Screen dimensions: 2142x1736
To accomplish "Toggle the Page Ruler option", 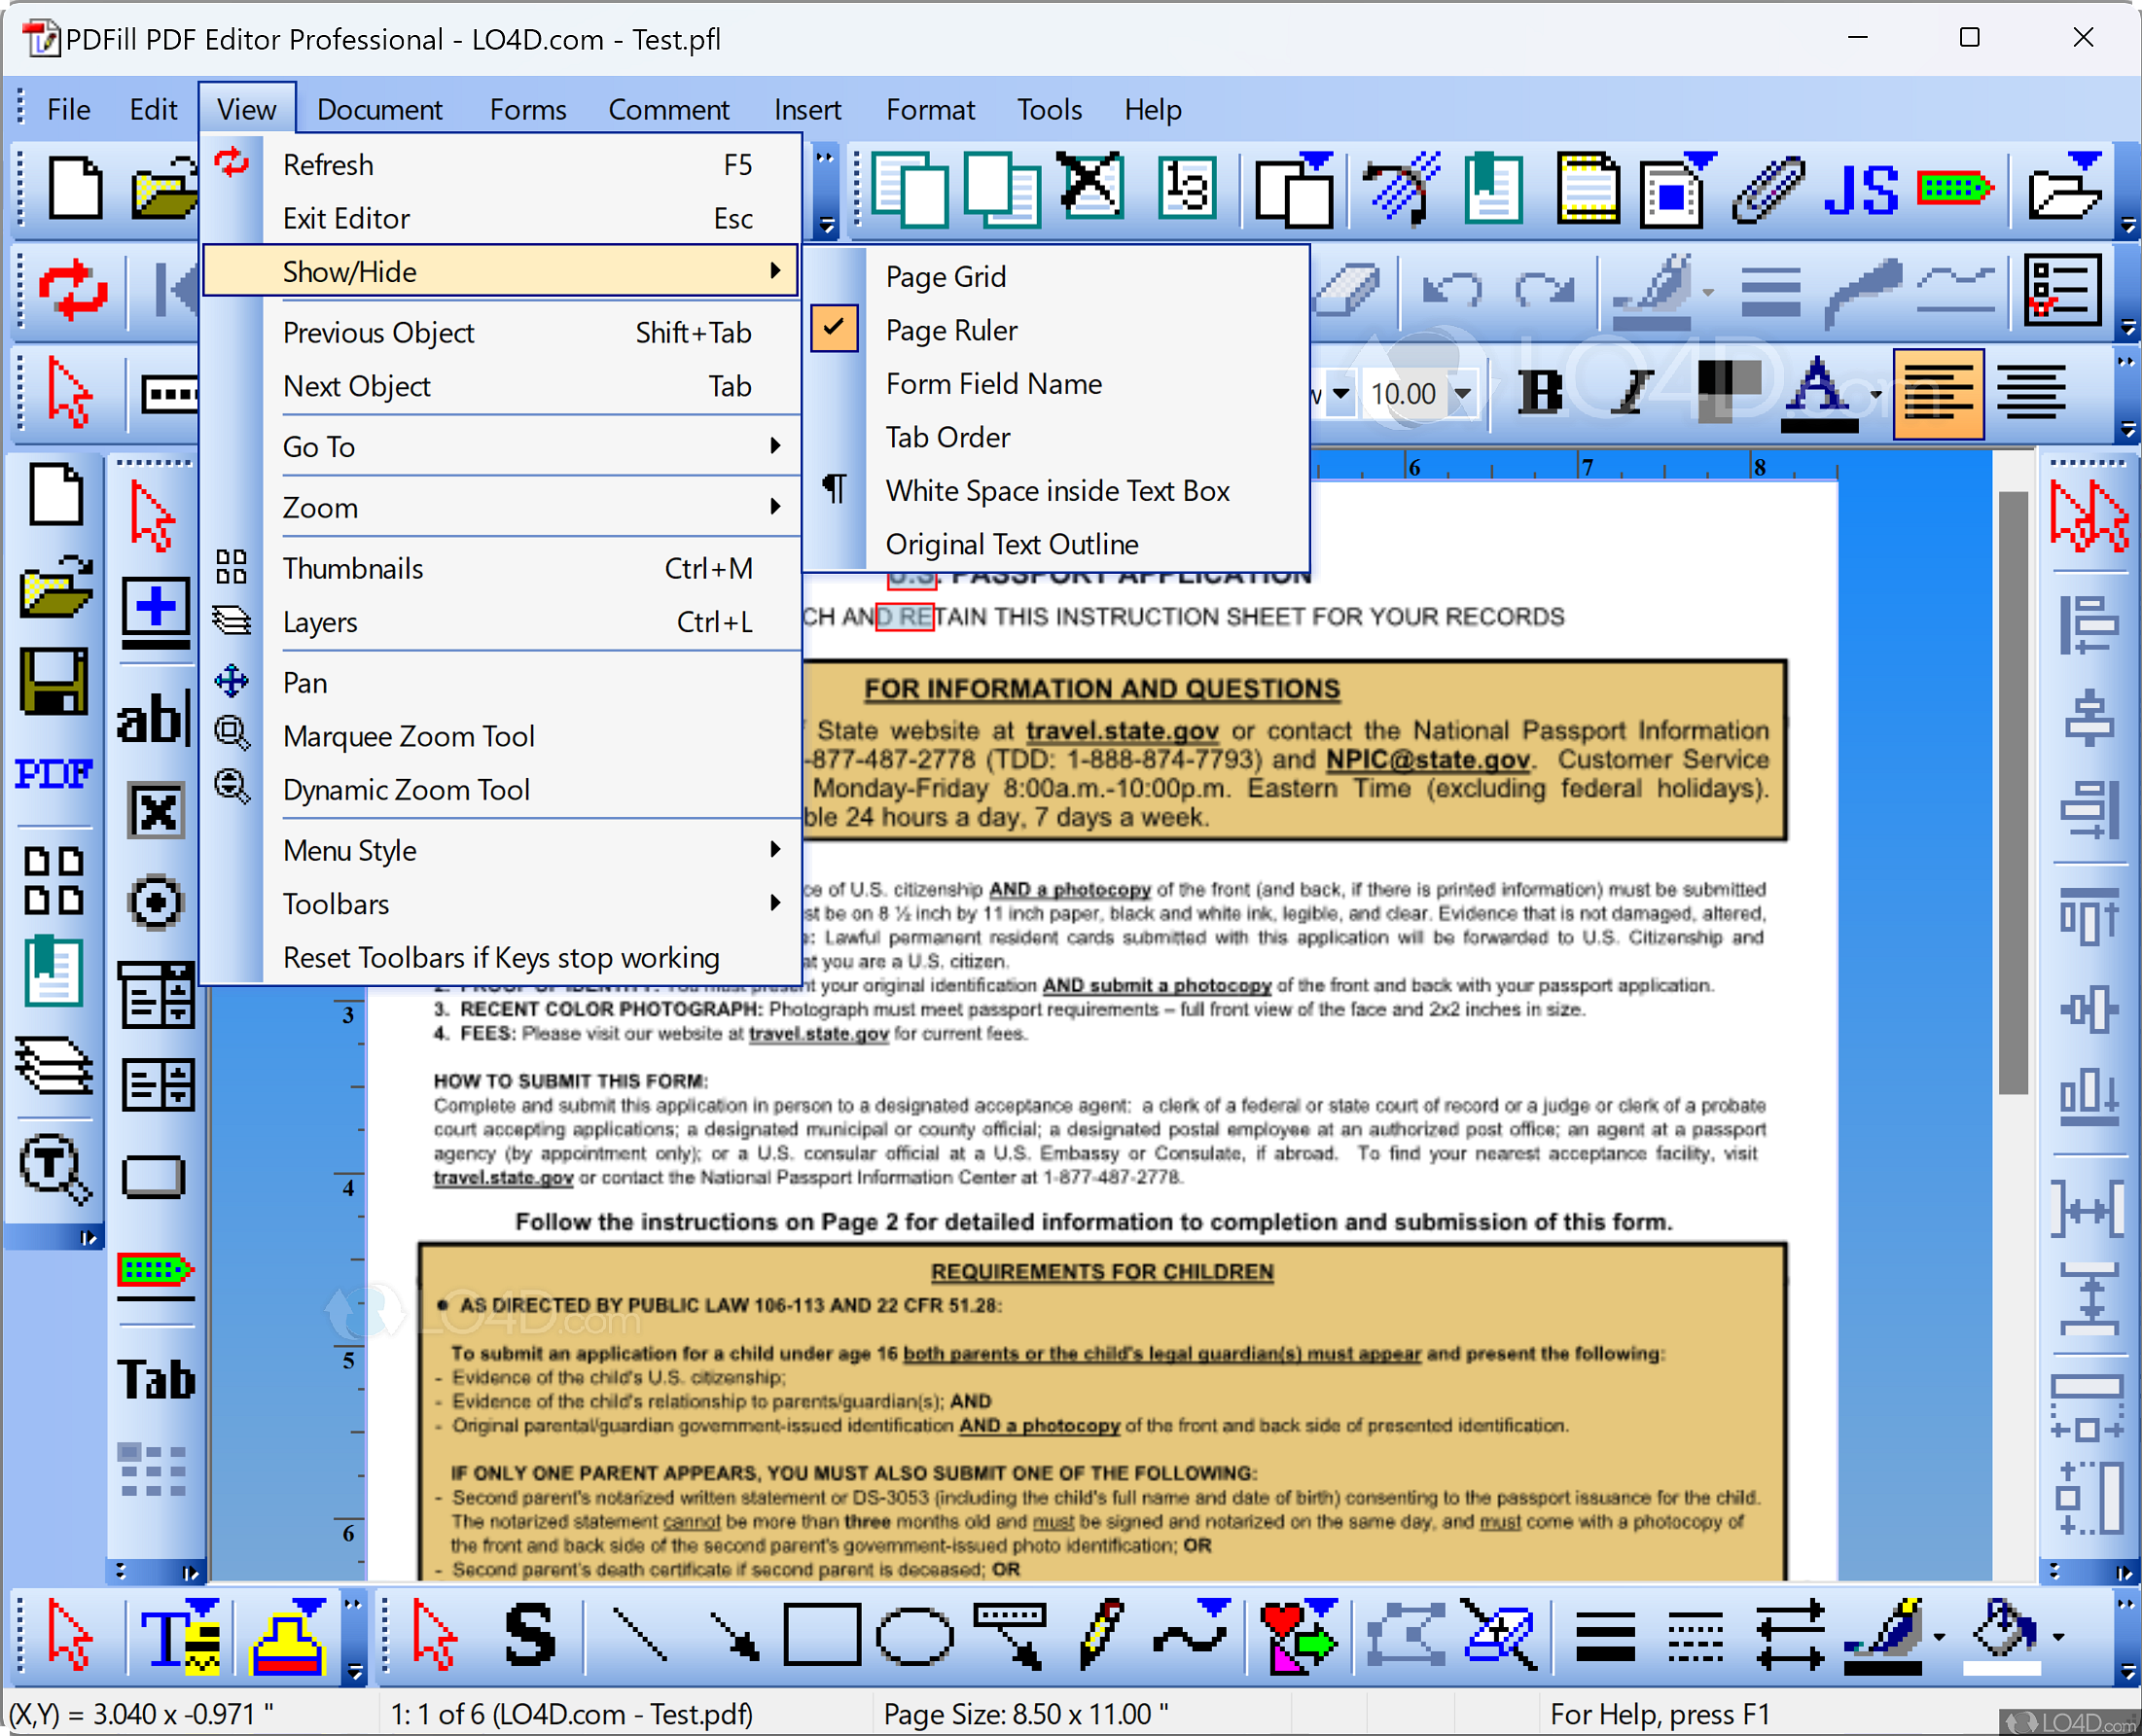I will click(951, 330).
